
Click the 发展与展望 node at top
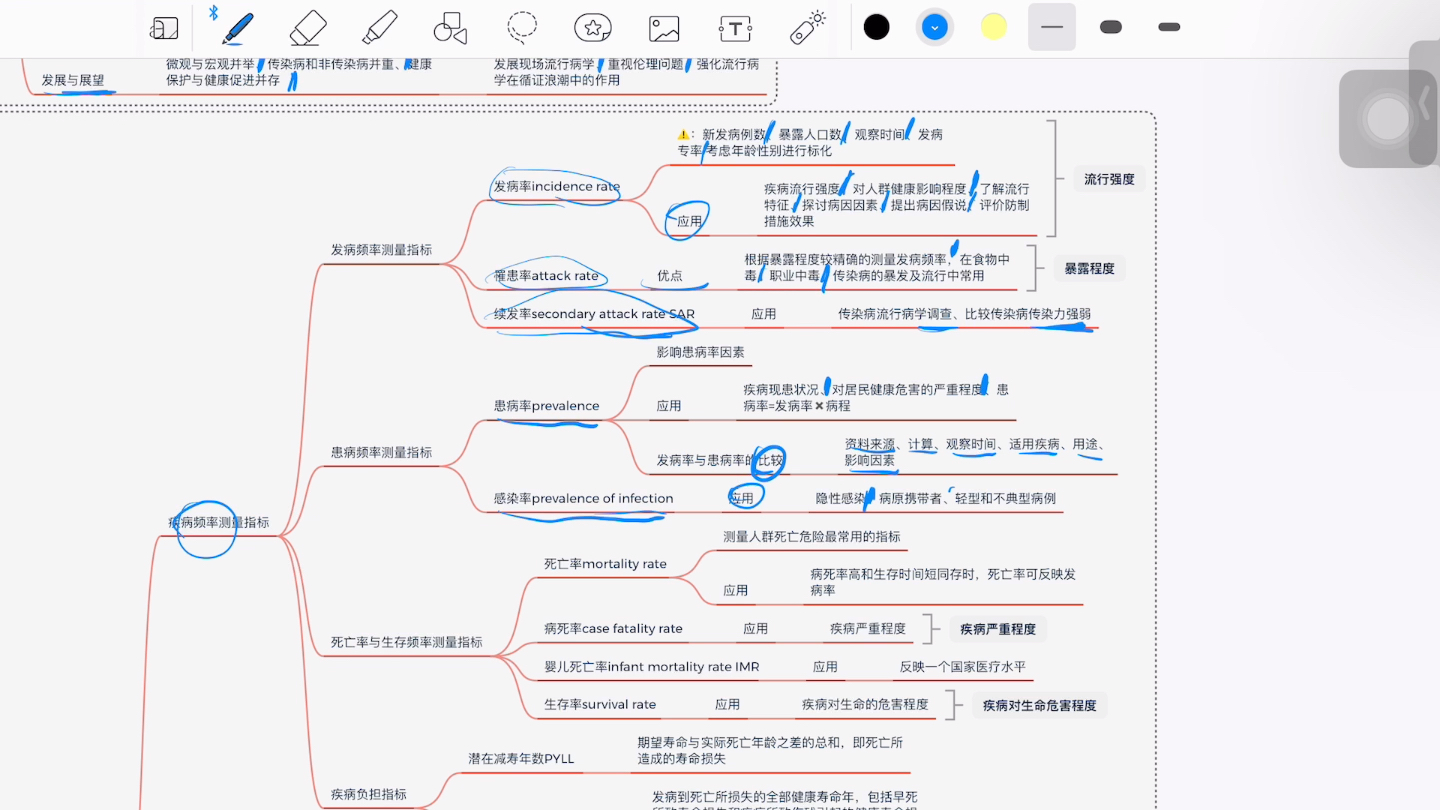72,80
